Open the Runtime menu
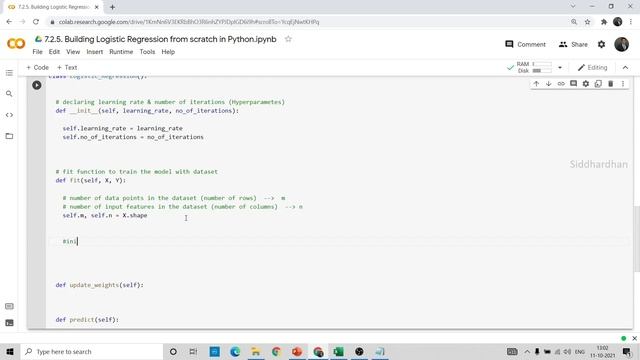The width and height of the screenshot is (640, 360). pyautogui.click(x=121, y=52)
